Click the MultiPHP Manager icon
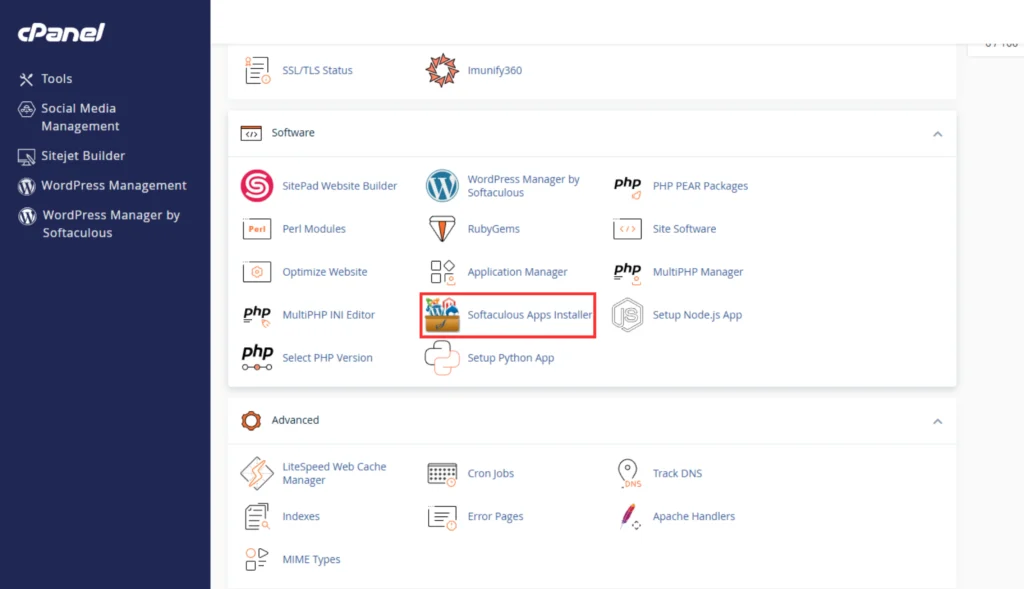The image size is (1024, 589). click(x=627, y=273)
